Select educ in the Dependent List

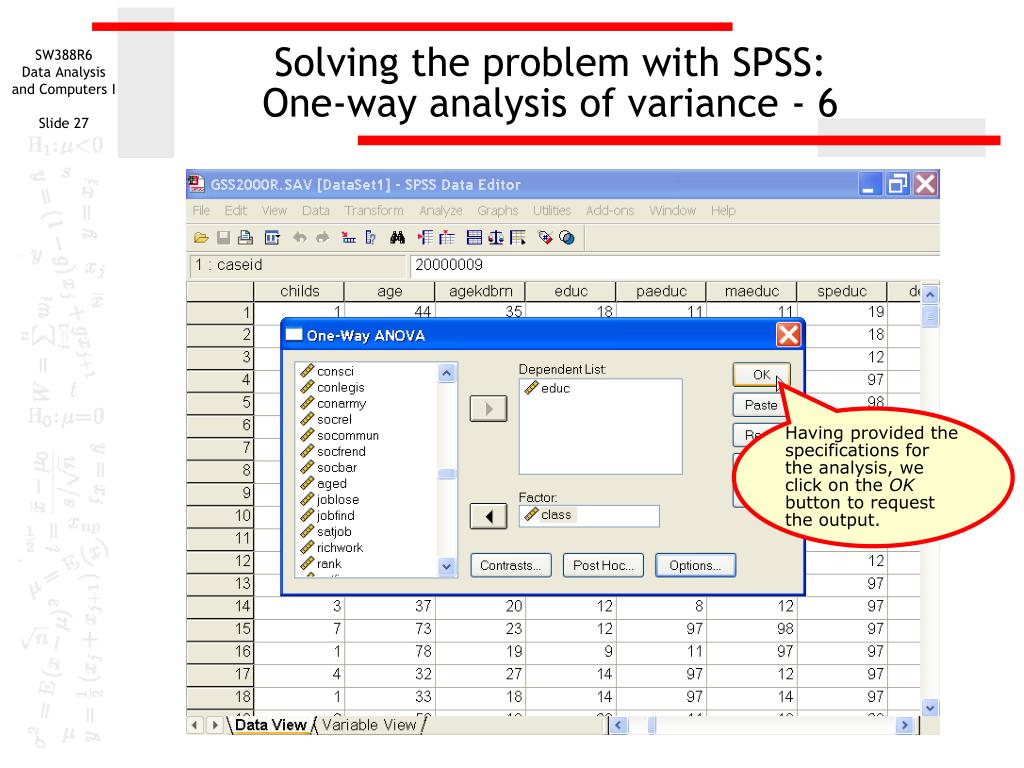pos(547,388)
